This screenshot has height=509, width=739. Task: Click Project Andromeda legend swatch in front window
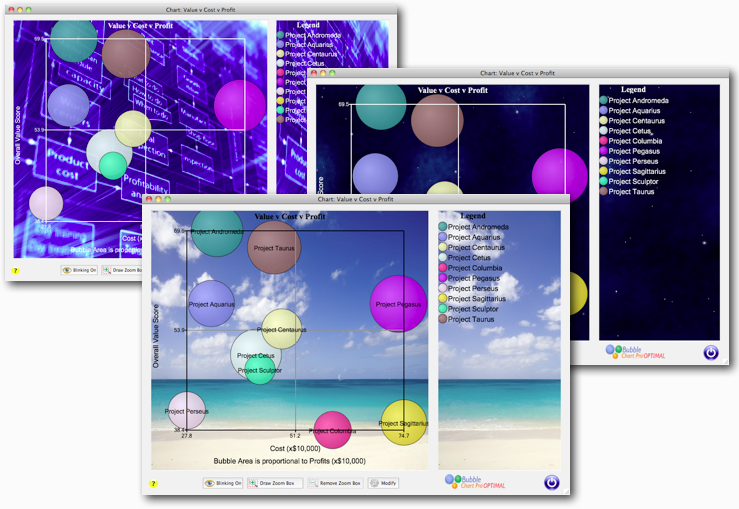click(442, 227)
